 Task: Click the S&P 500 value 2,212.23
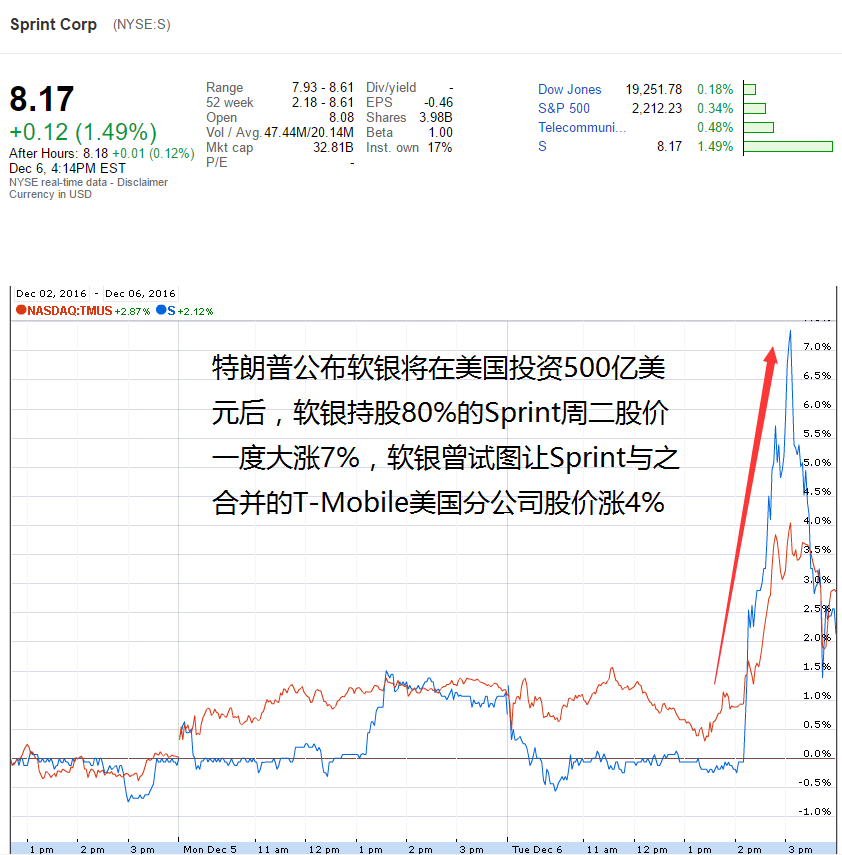point(657,109)
